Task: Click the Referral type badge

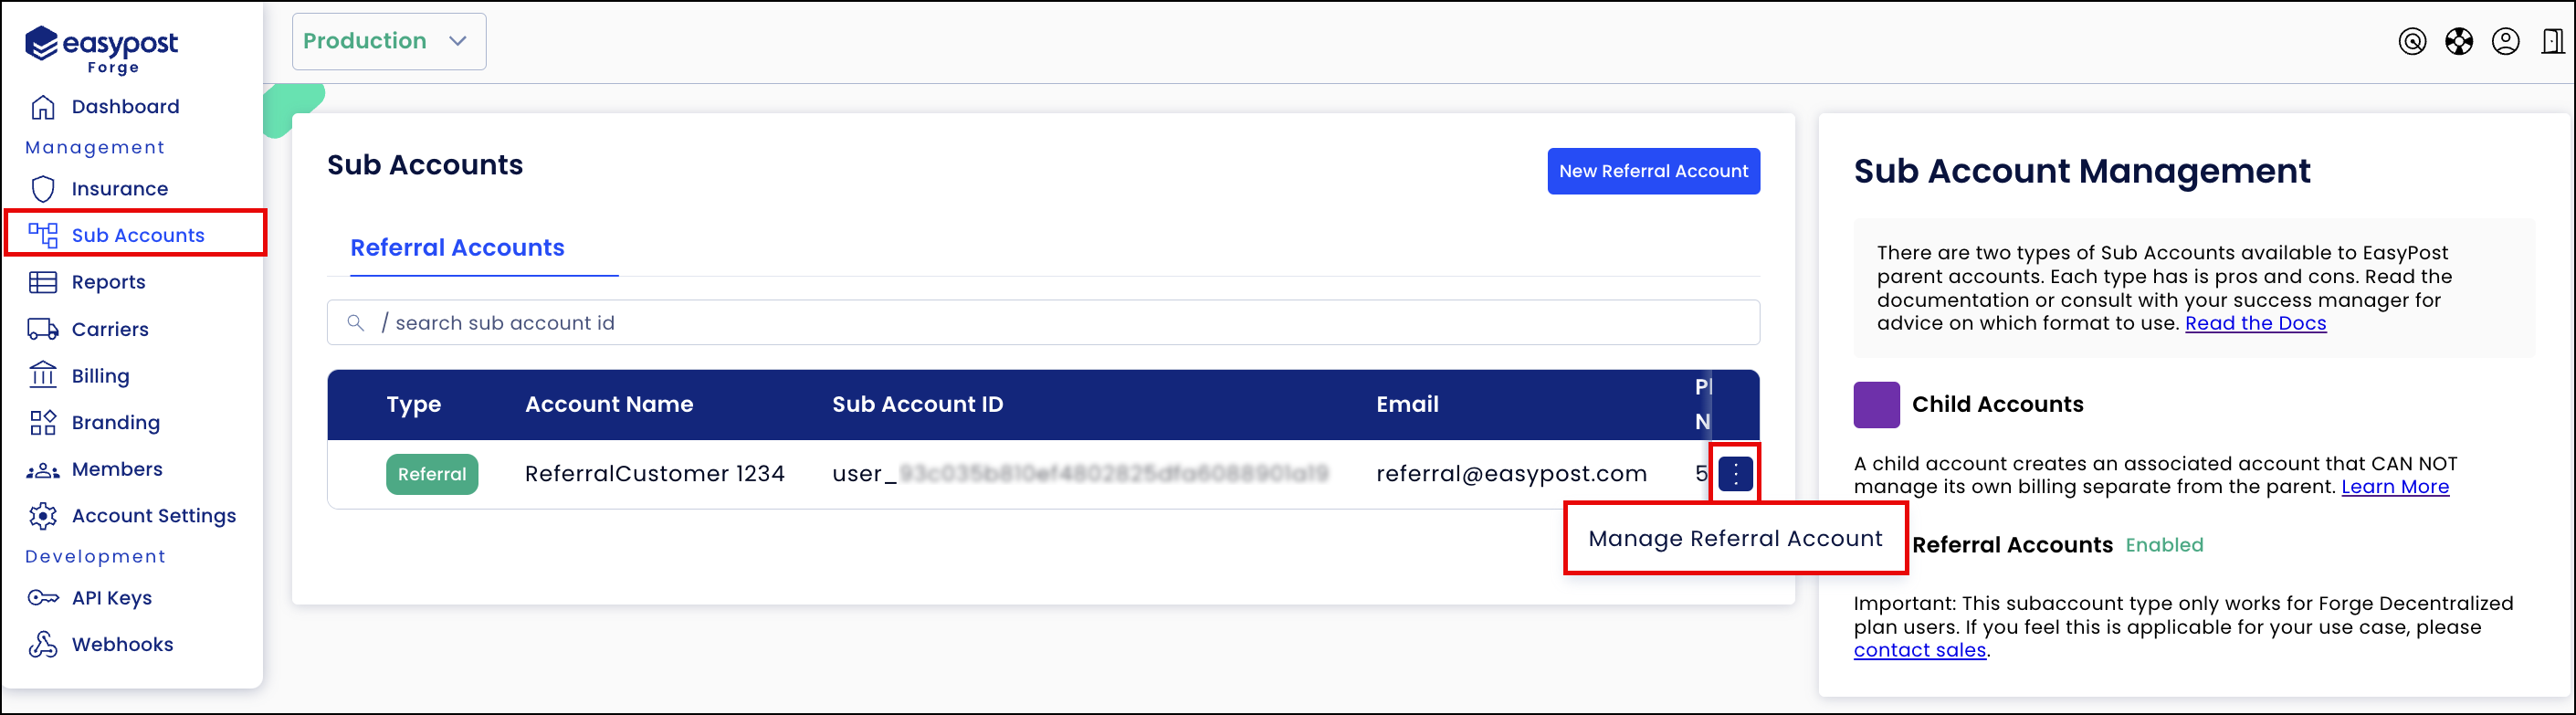Action: point(432,474)
